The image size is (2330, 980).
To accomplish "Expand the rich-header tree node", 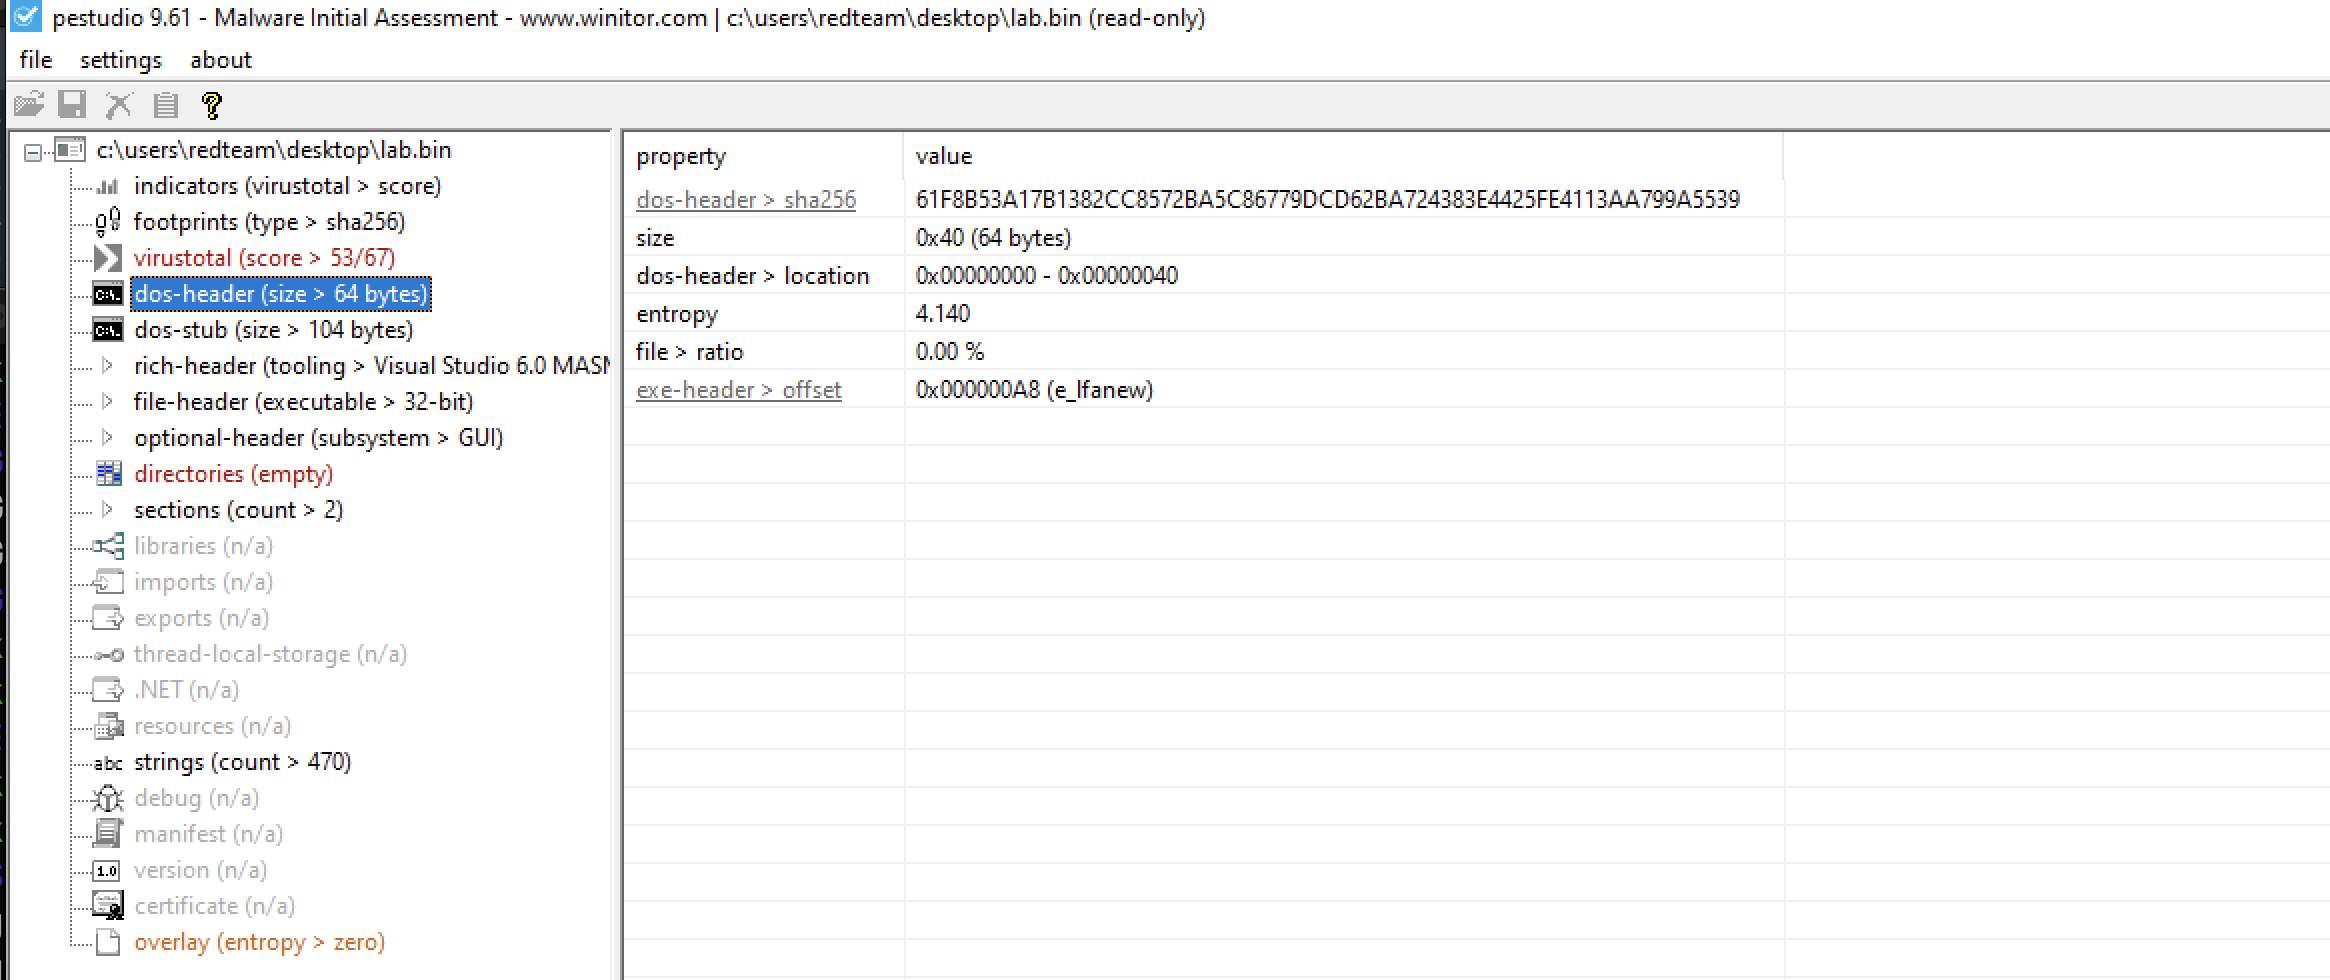I will (x=108, y=366).
